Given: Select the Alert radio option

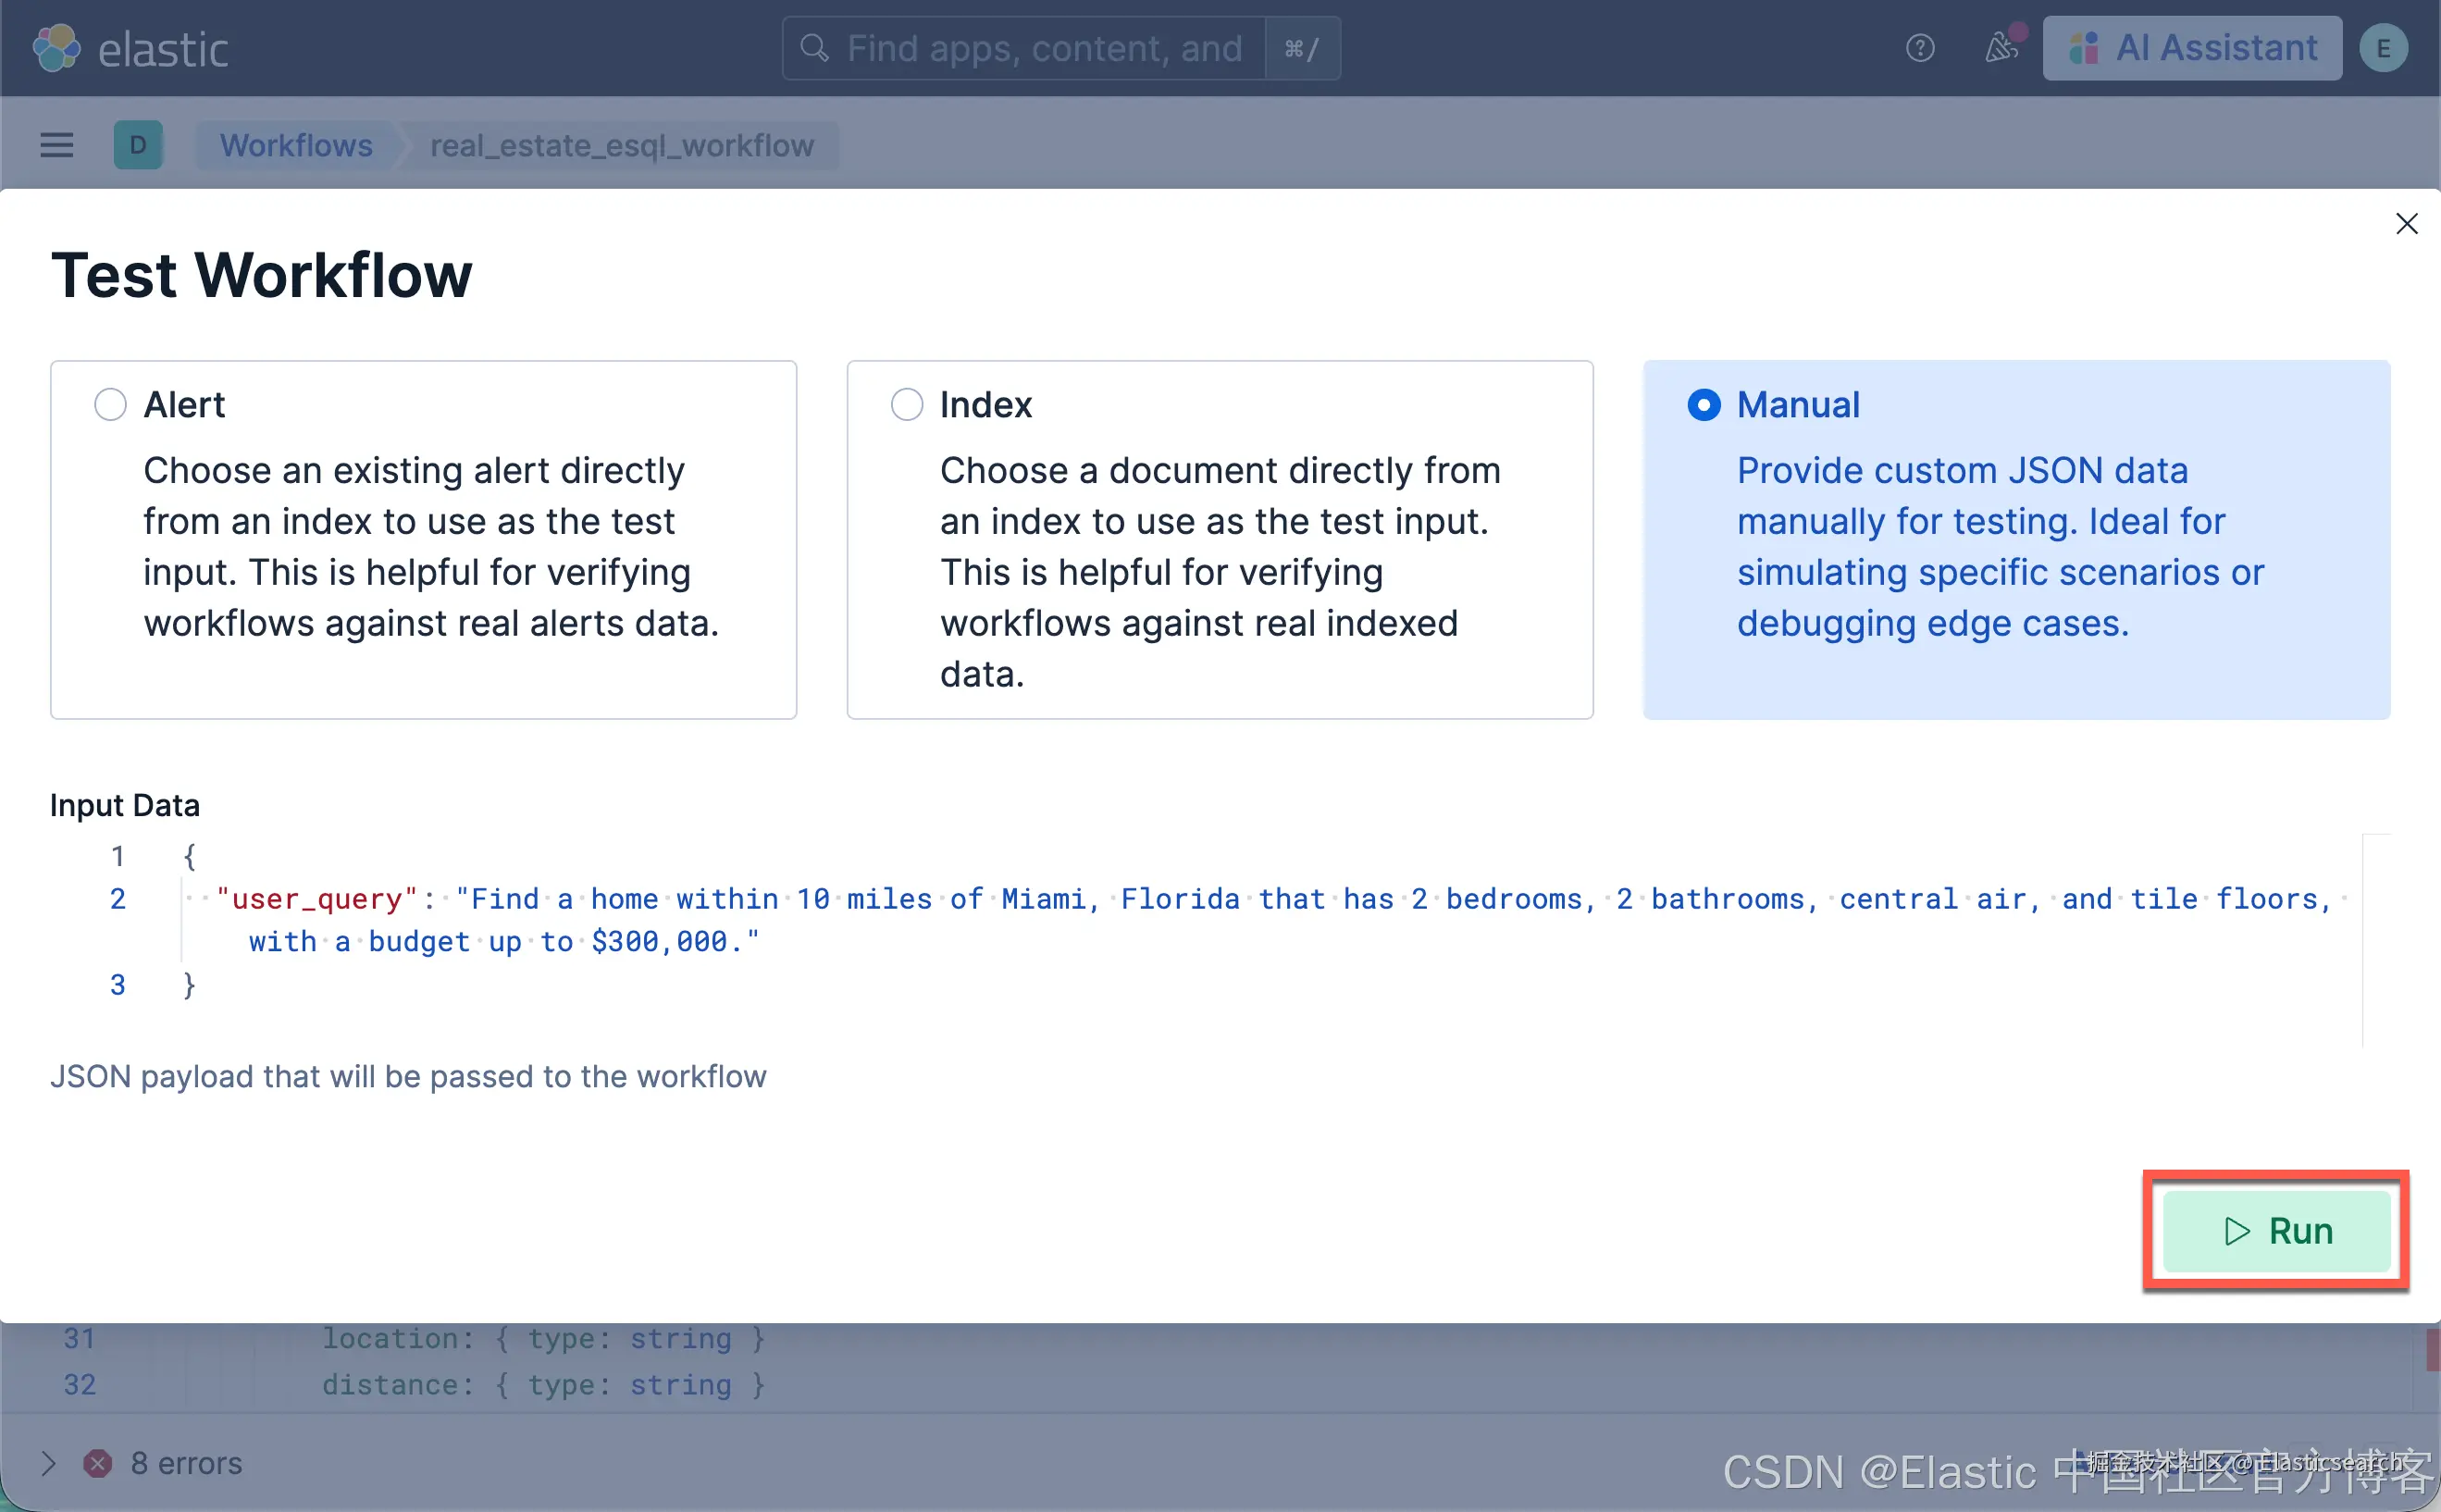Looking at the screenshot, I should point(110,405).
